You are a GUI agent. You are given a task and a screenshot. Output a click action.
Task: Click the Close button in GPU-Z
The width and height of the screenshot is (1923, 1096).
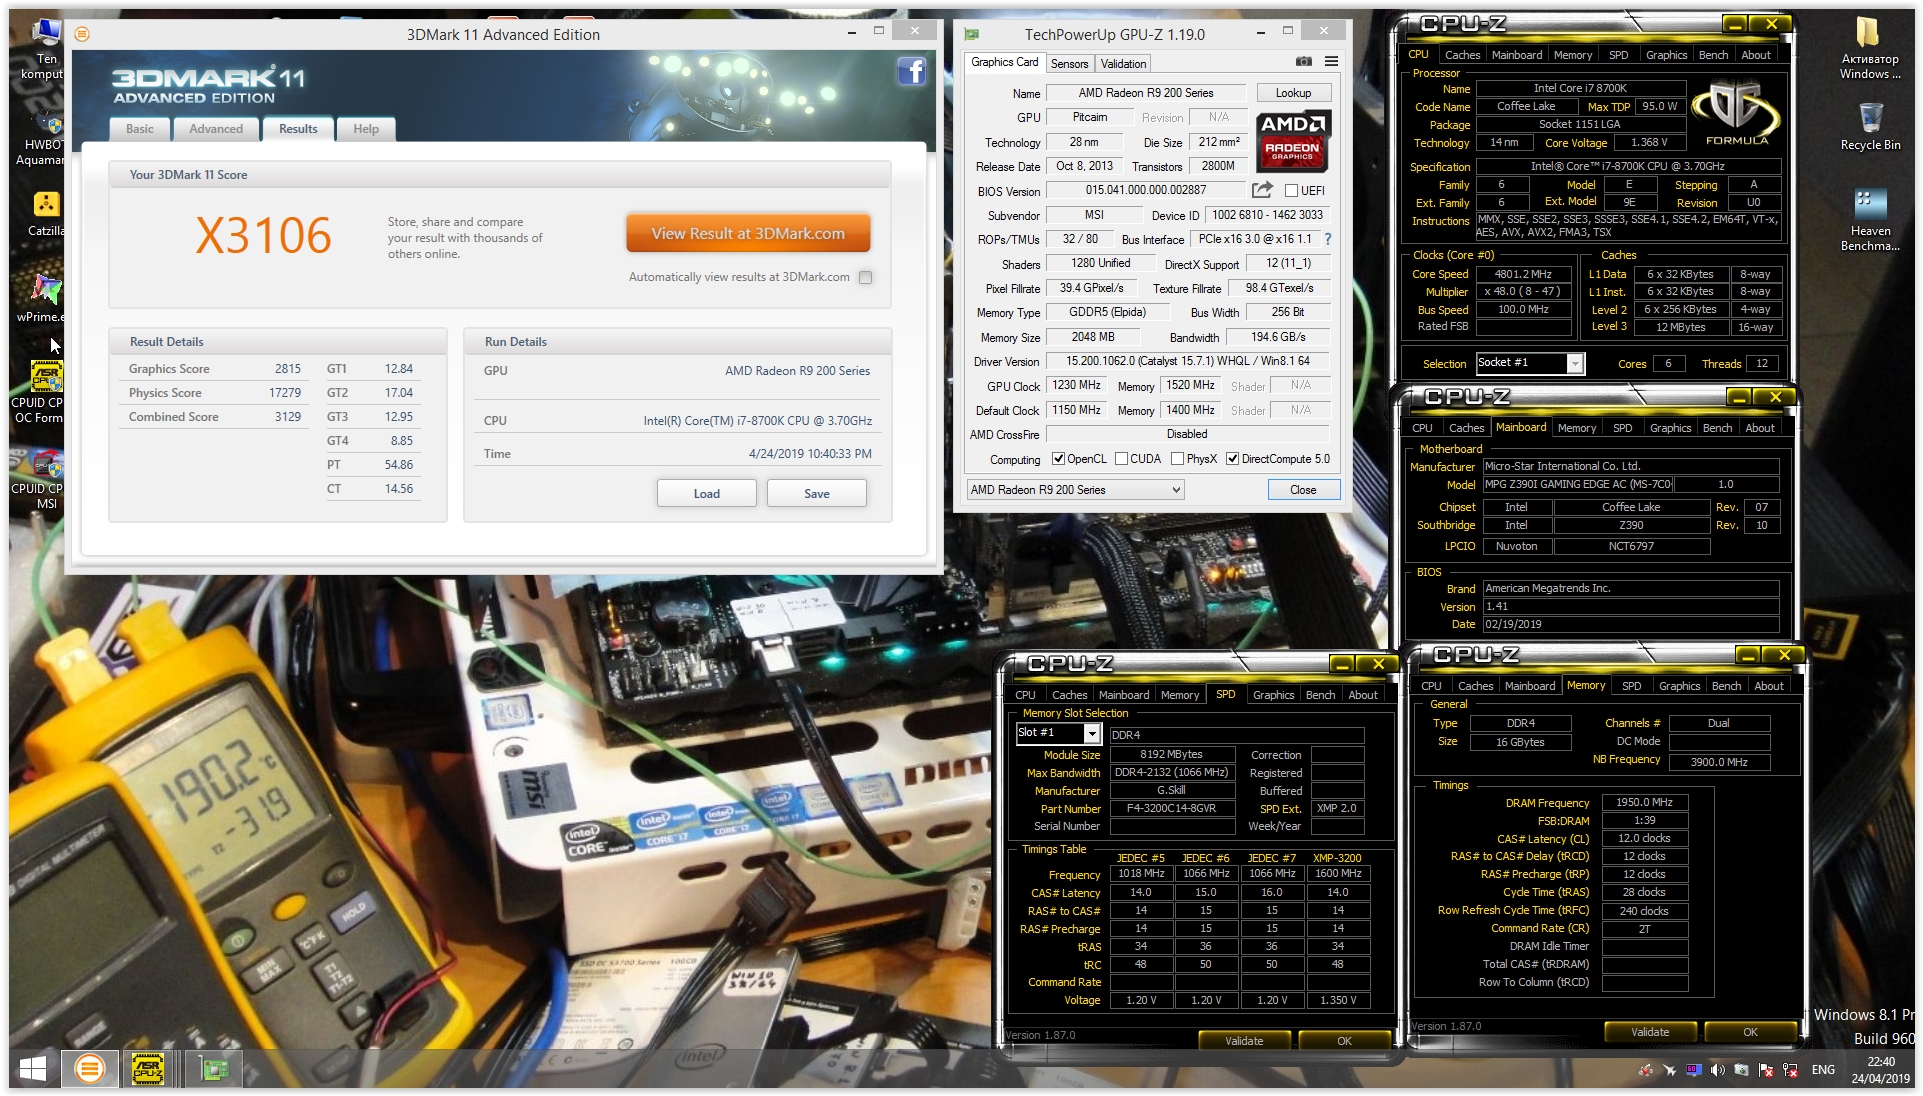click(1303, 490)
